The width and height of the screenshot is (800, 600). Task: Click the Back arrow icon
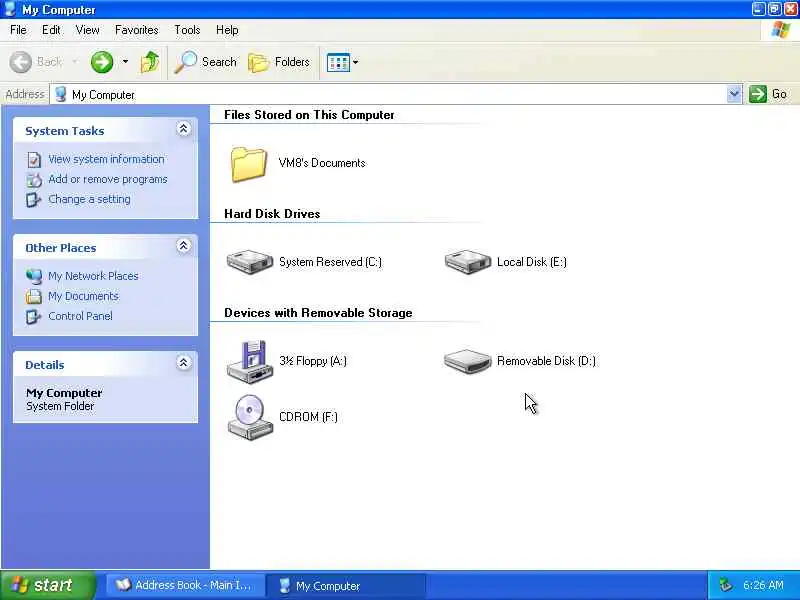(21, 62)
